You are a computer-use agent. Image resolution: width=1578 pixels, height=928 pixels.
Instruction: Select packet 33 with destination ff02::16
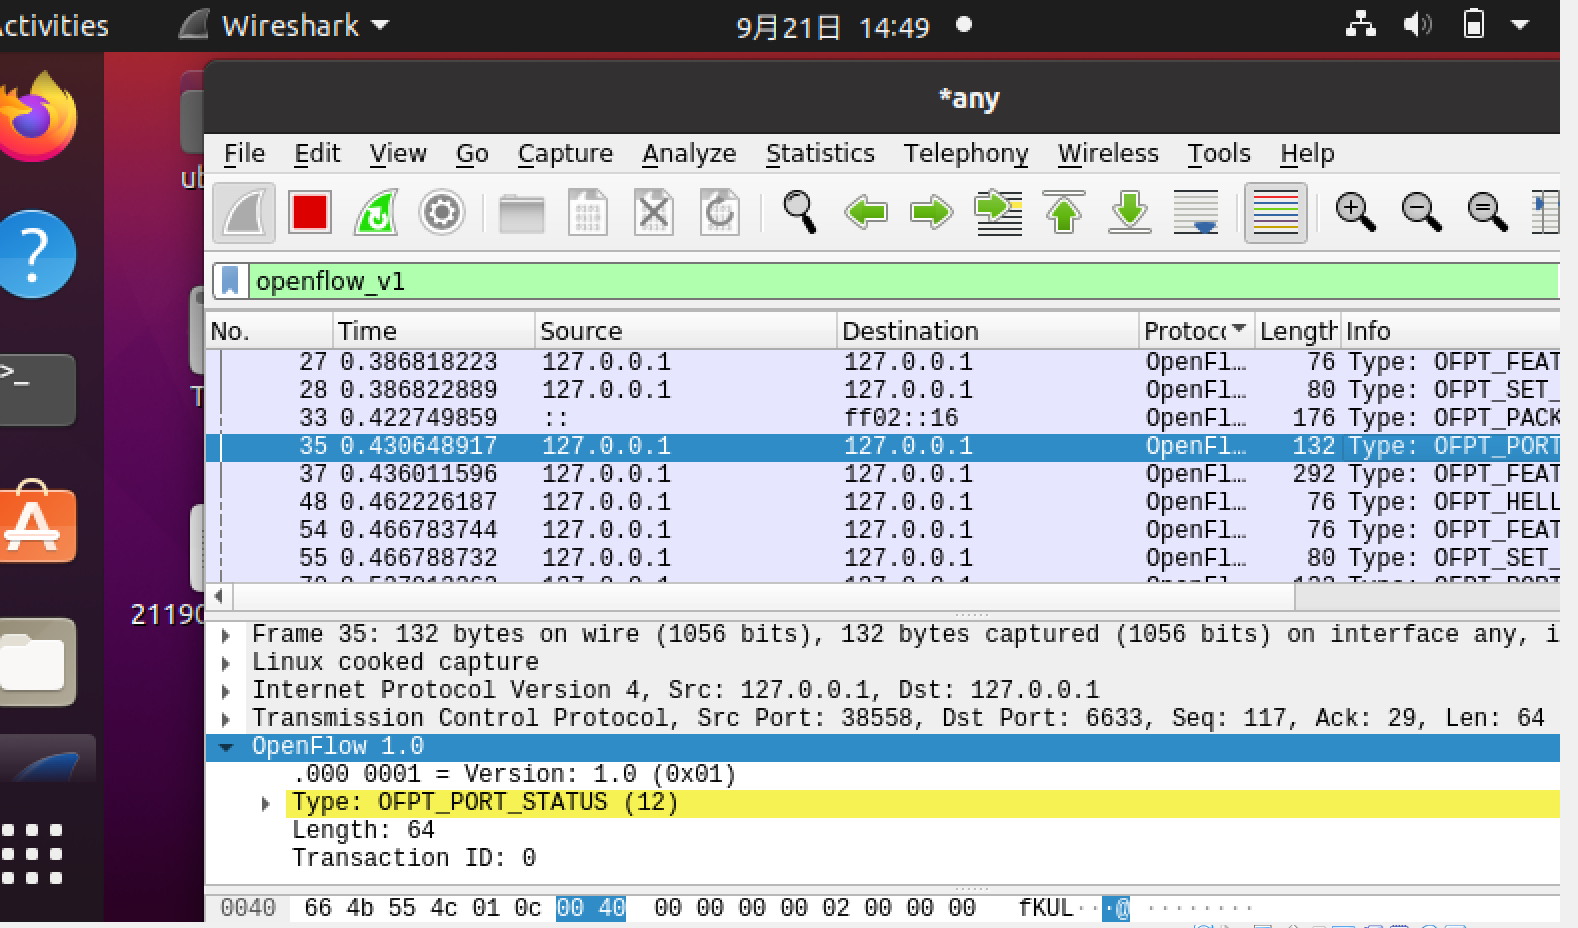click(x=883, y=418)
